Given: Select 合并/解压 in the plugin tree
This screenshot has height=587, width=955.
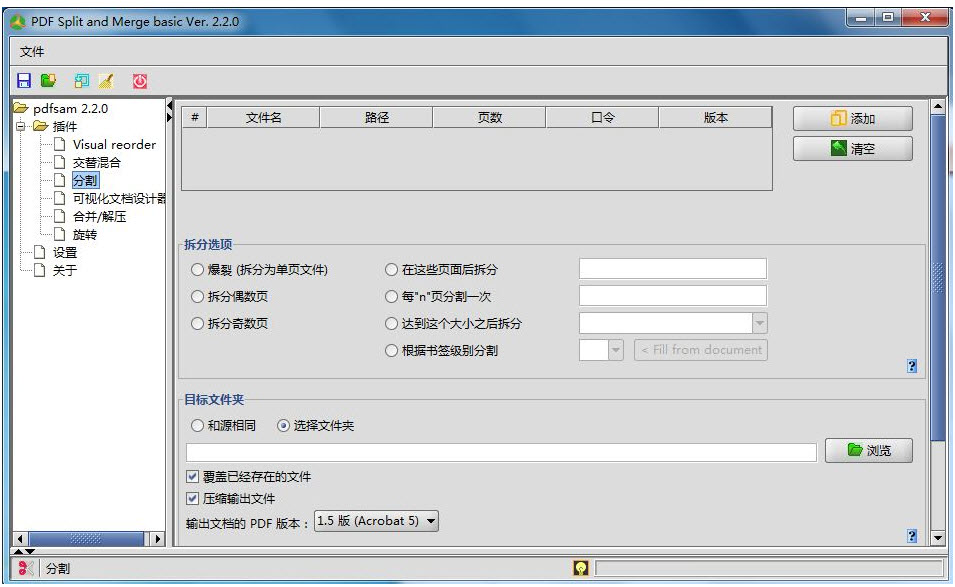Looking at the screenshot, I should pyautogui.click(x=99, y=217).
